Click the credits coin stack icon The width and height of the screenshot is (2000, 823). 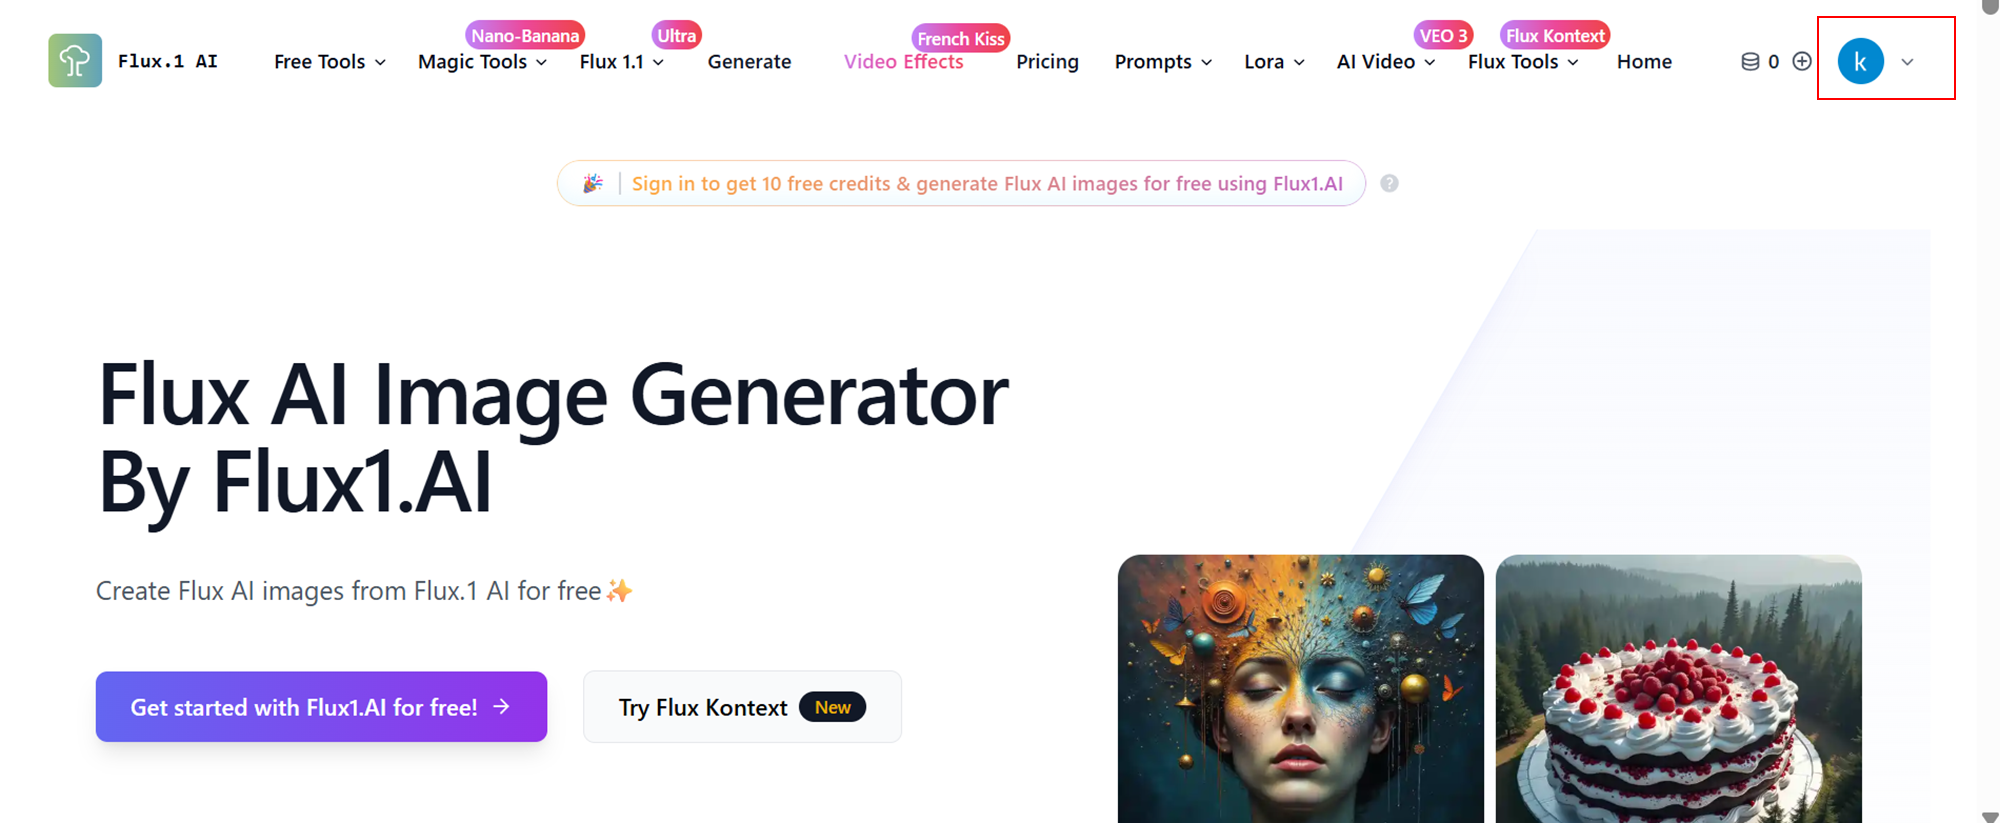(1750, 62)
